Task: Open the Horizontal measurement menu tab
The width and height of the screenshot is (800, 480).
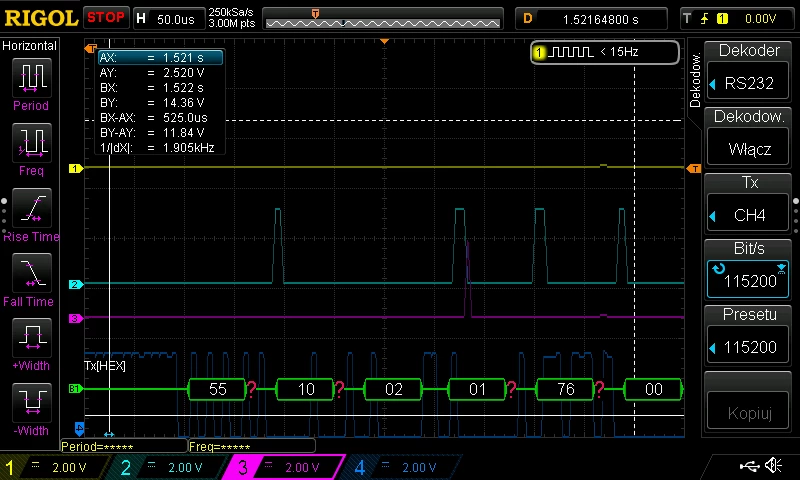Action: click(x=30, y=46)
